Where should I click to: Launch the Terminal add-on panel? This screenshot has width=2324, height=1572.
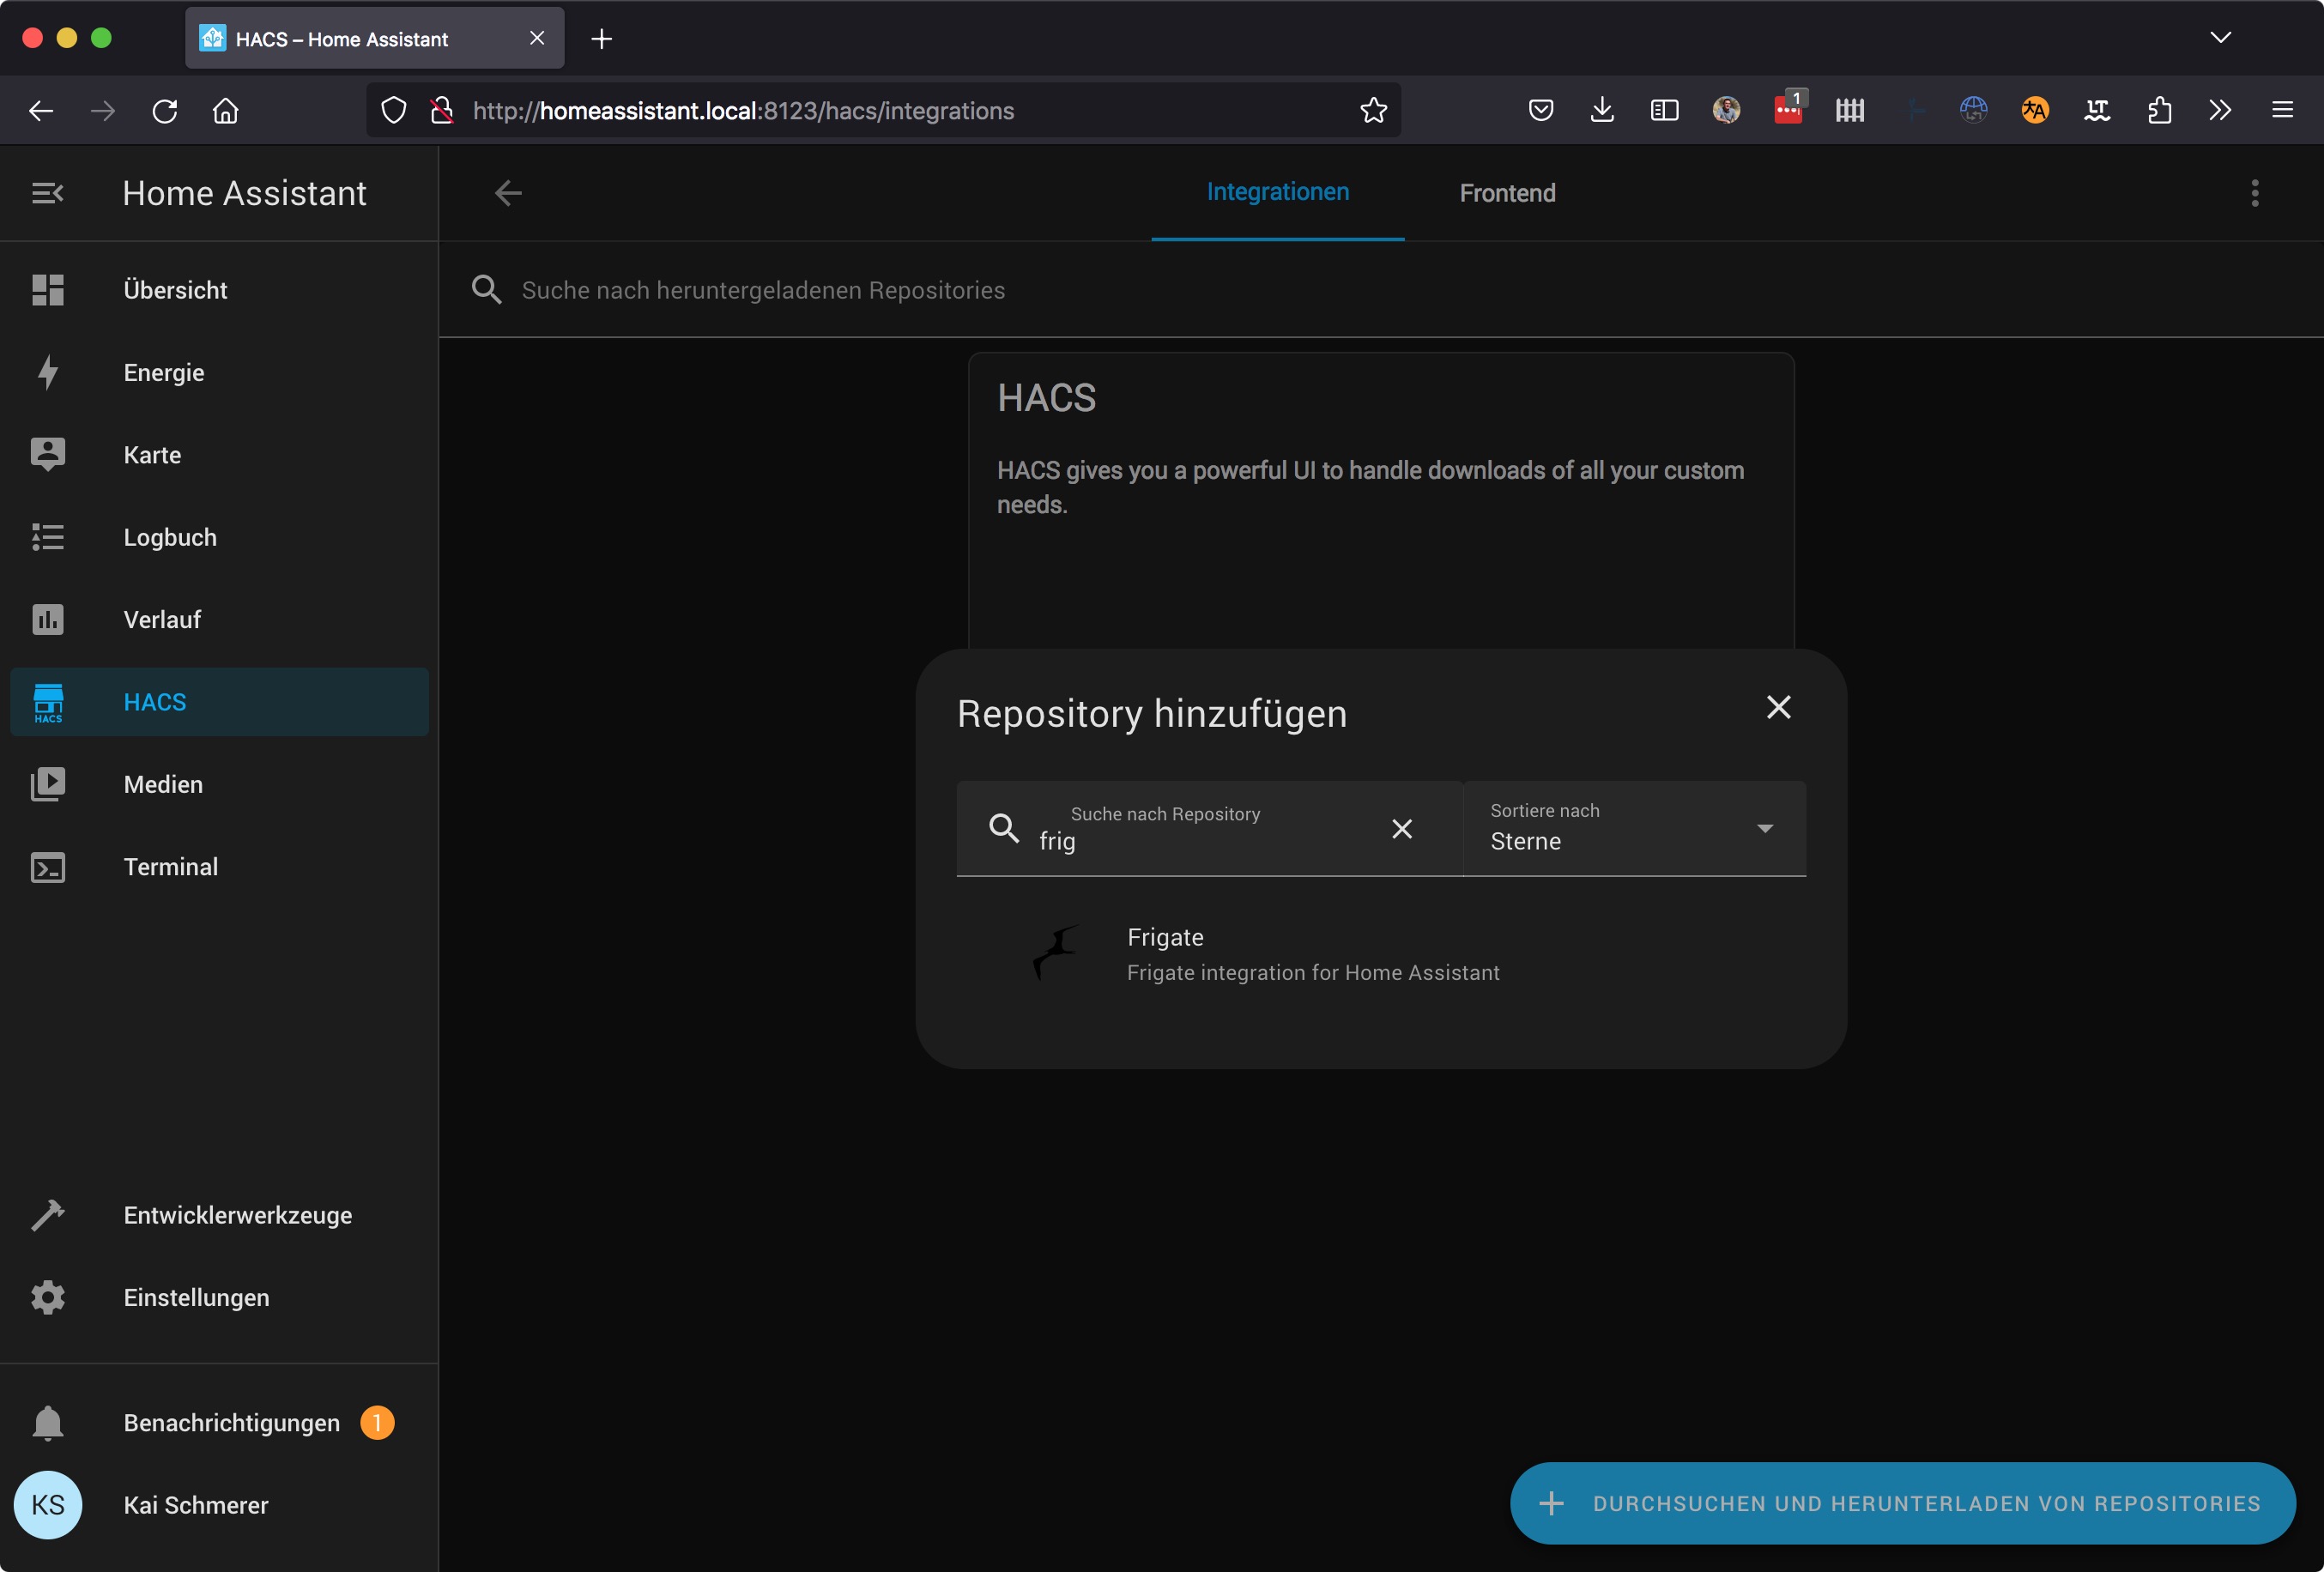point(170,867)
